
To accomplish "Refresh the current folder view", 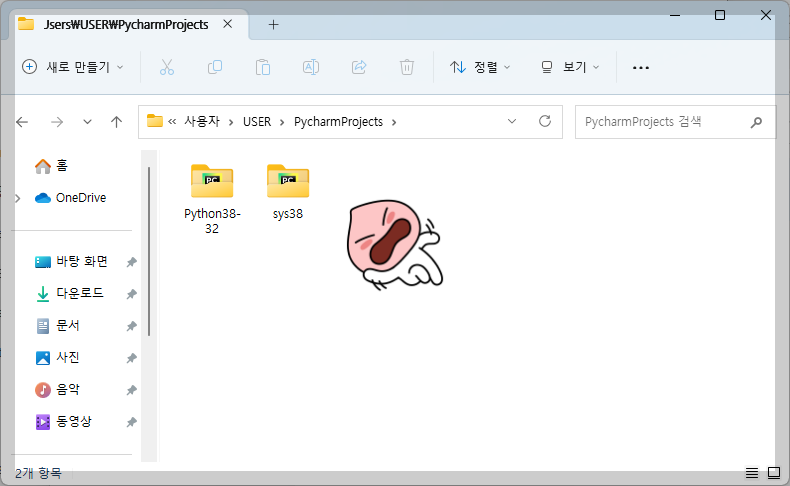I will 545,121.
